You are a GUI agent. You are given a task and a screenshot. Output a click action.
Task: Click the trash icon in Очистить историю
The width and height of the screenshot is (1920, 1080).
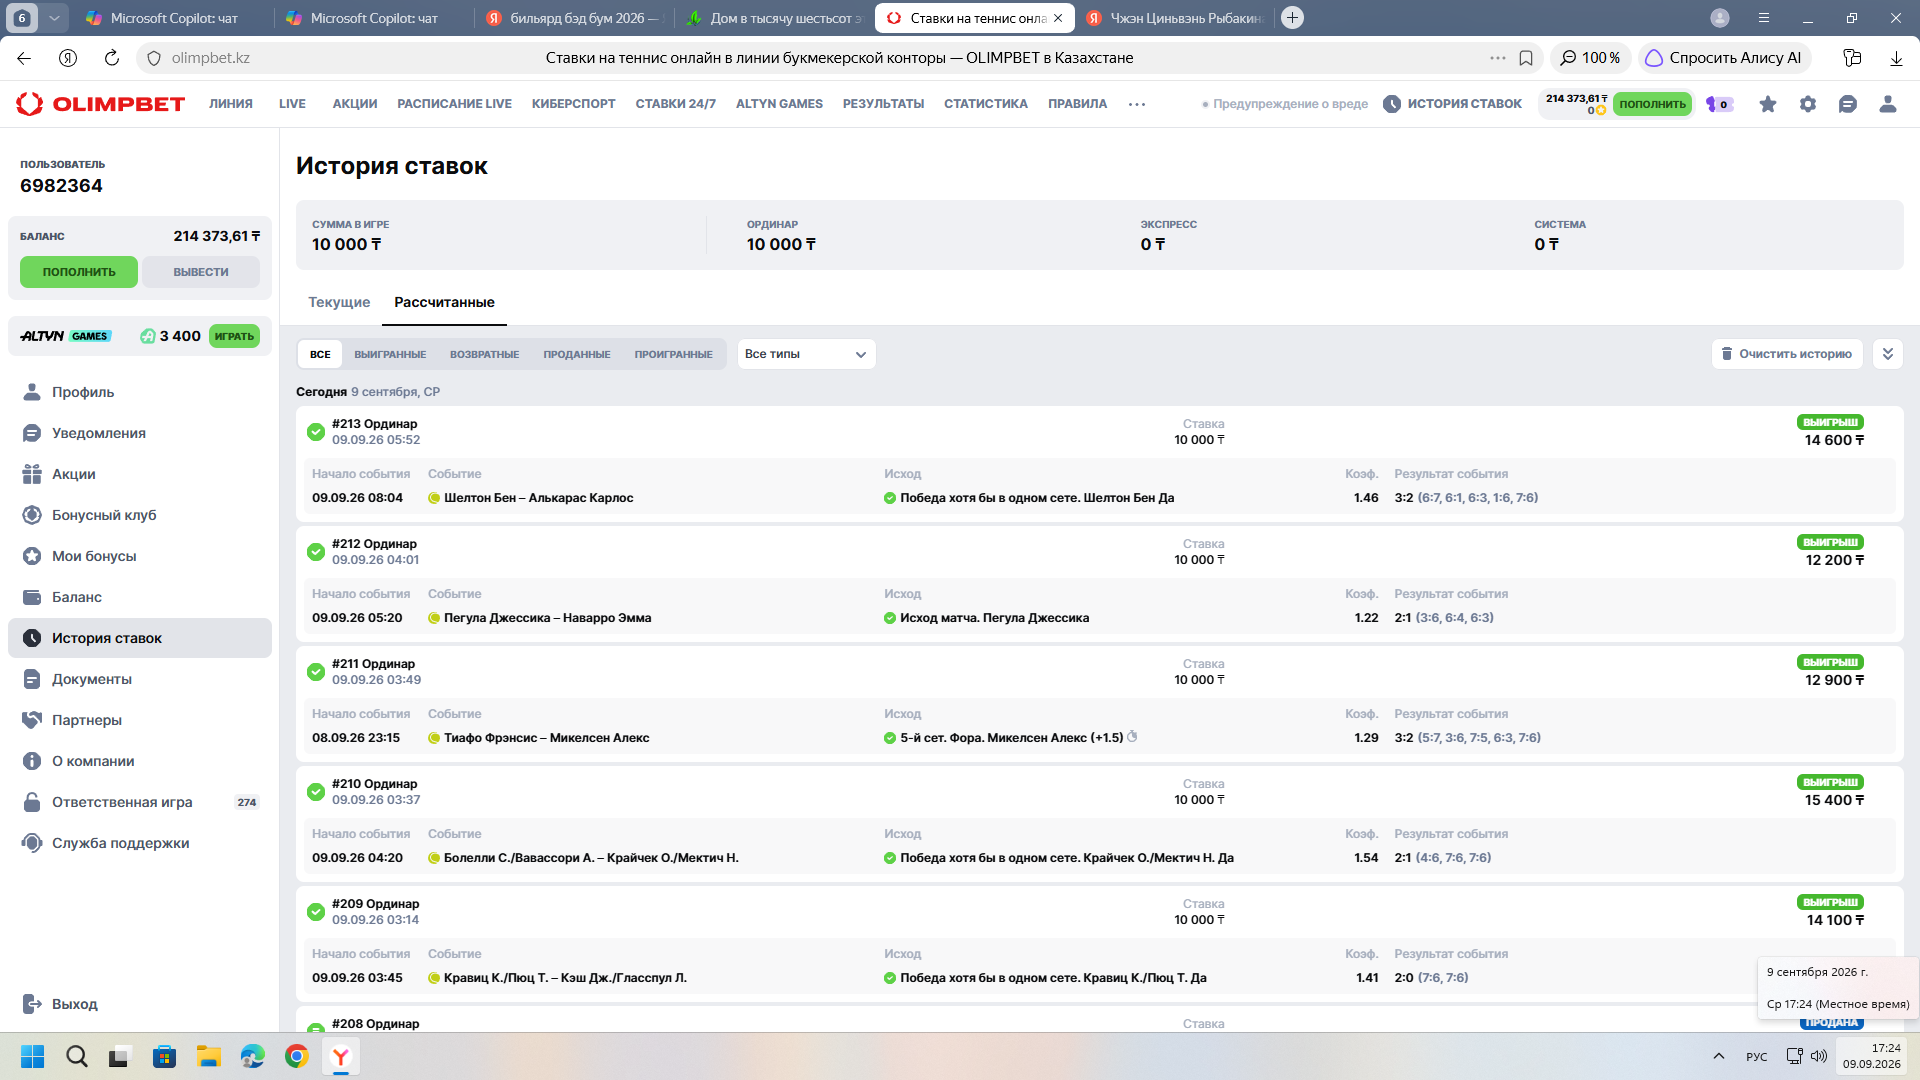[1726, 354]
